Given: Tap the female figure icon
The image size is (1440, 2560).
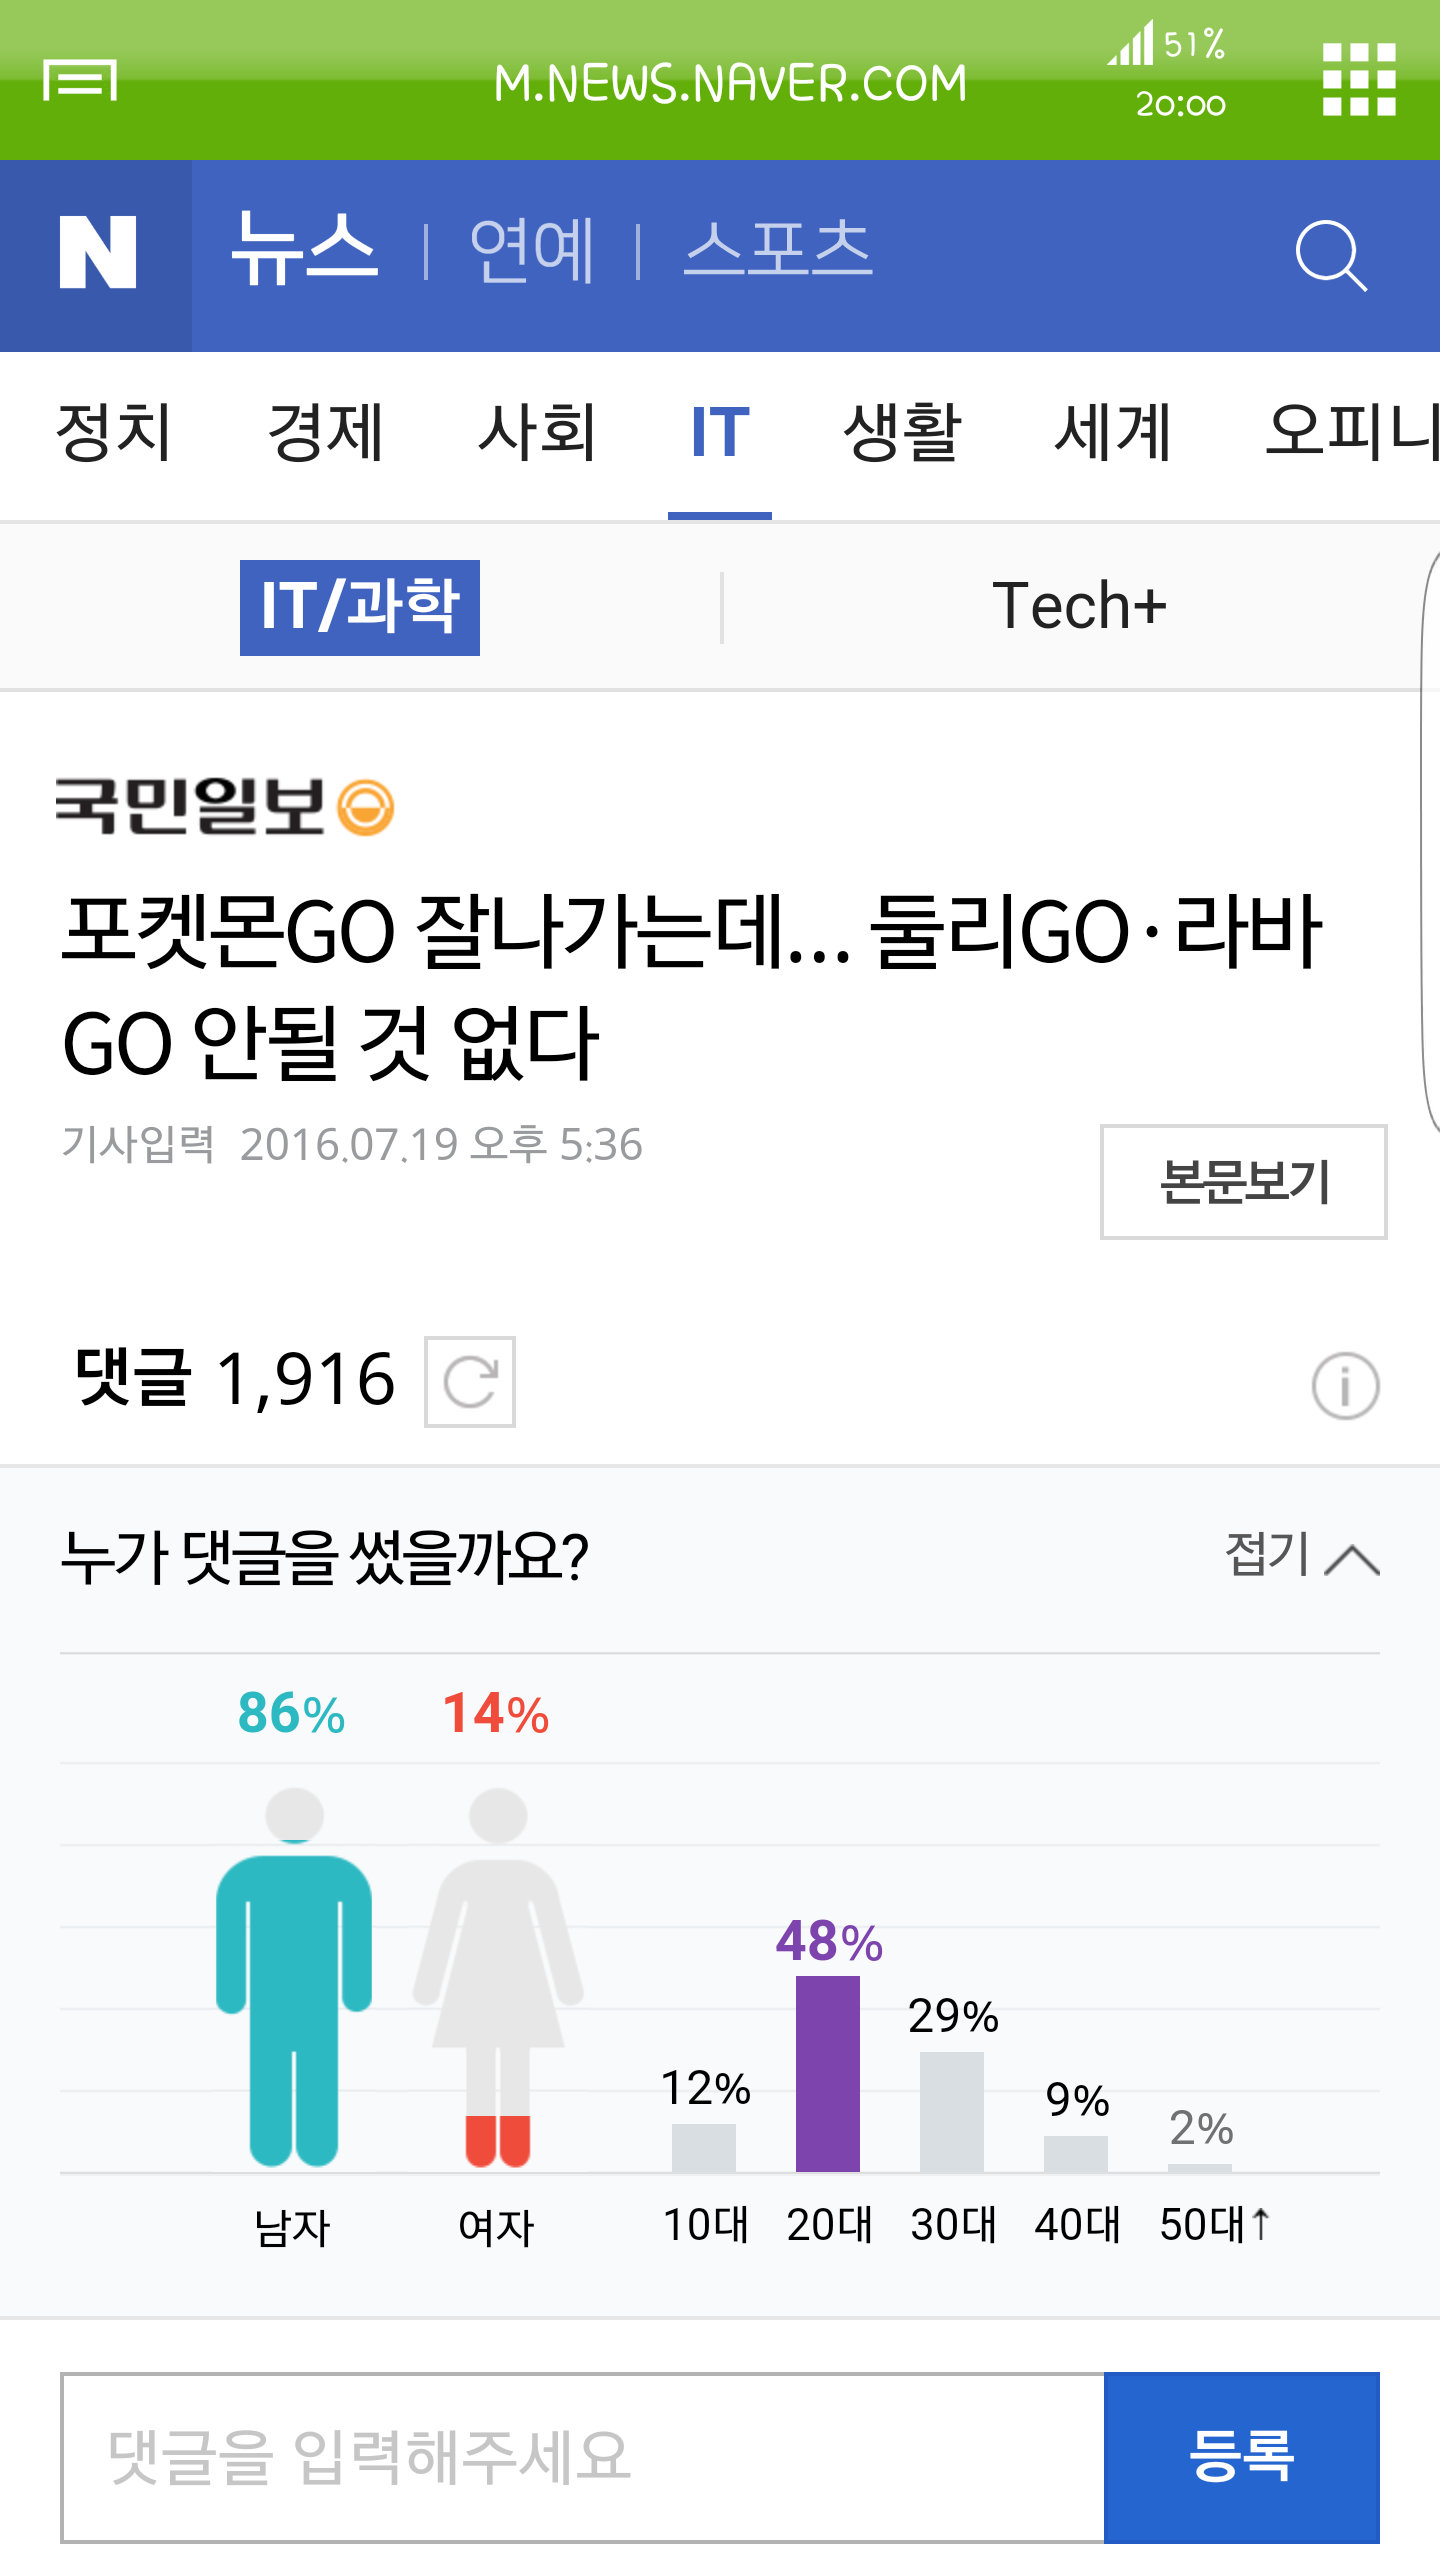Looking at the screenshot, I should point(498,1976).
